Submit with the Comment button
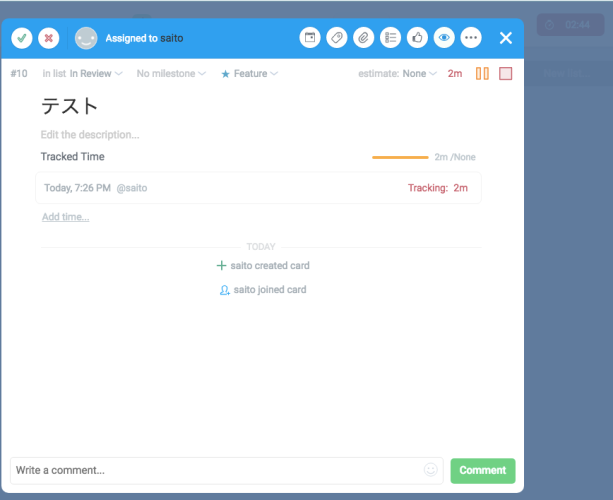Image resolution: width=613 pixels, height=500 pixels. point(483,471)
